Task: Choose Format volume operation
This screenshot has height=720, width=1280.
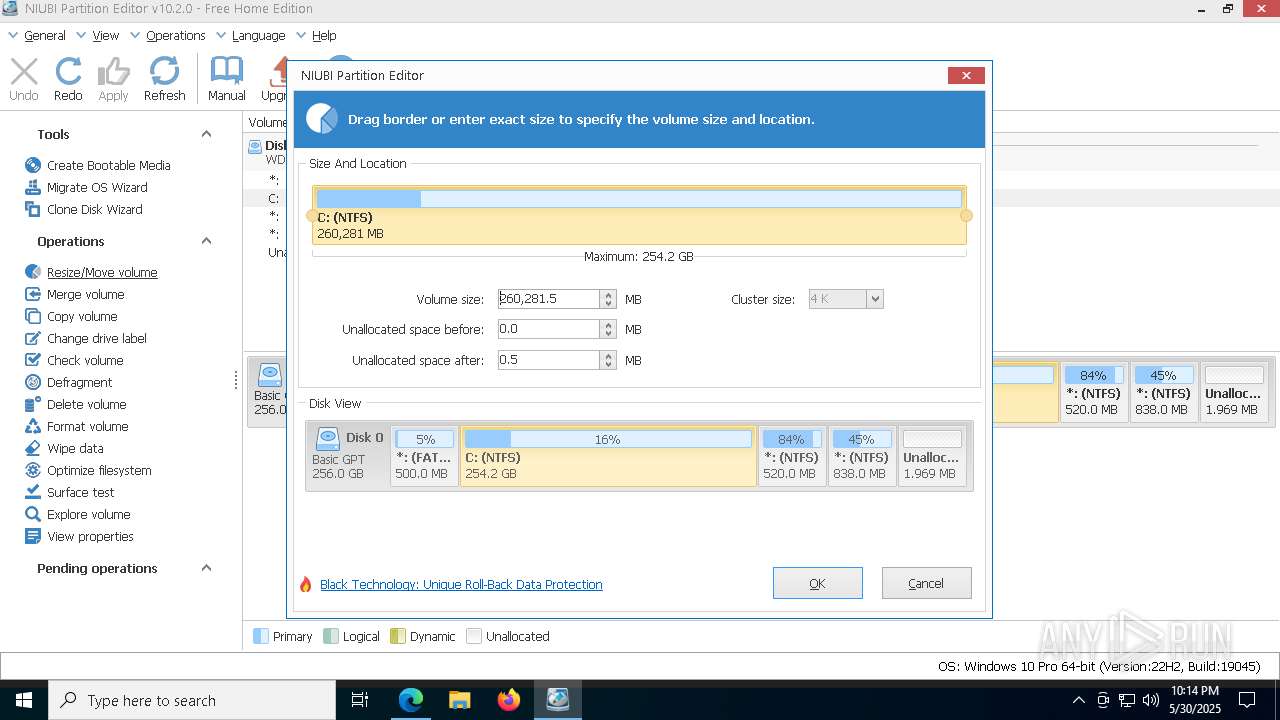Action: point(76,426)
